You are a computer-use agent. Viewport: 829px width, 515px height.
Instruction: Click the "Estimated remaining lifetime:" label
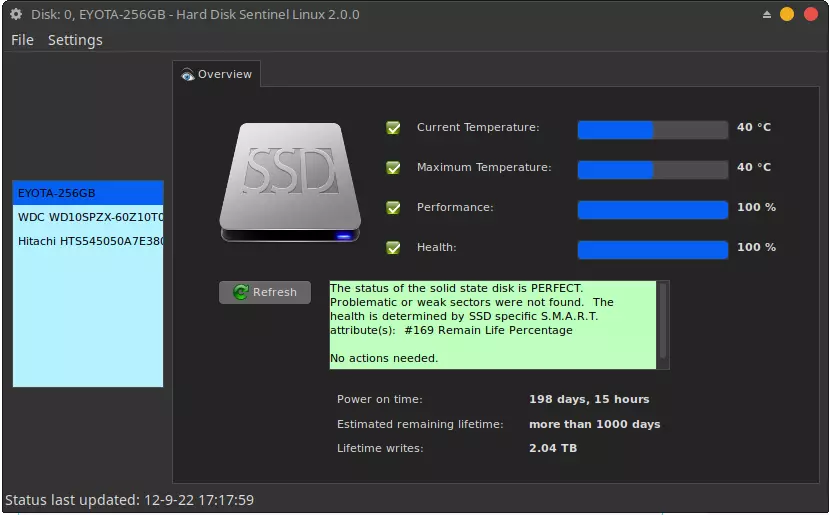click(420, 424)
